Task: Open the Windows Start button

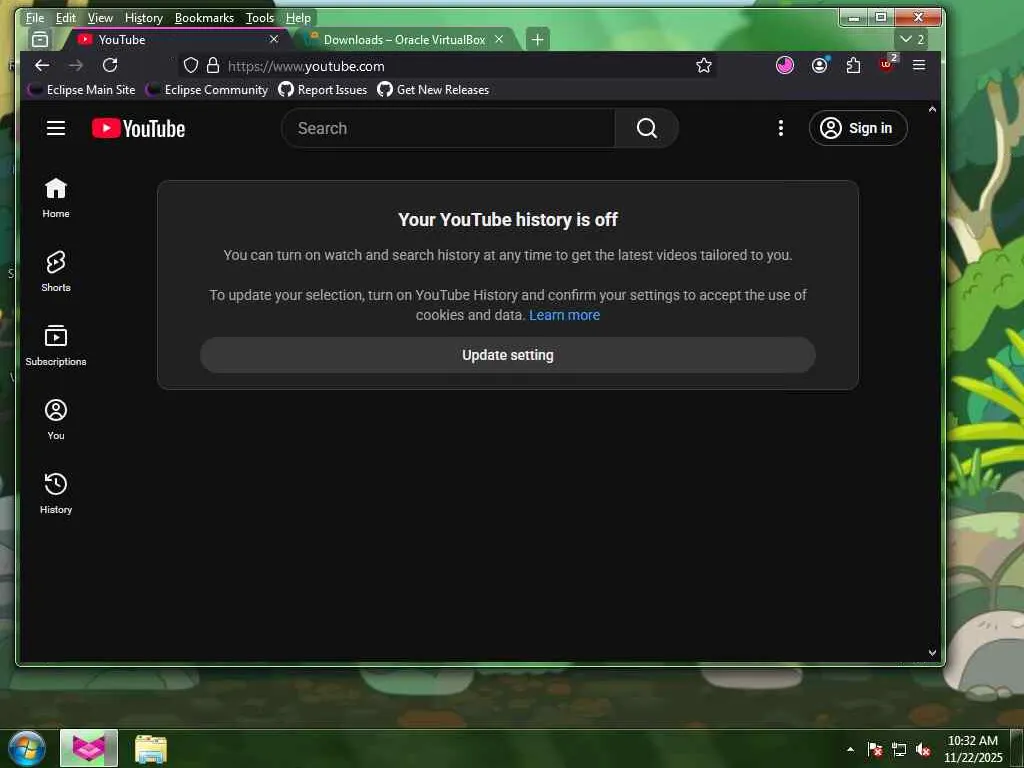Action: tap(27, 748)
